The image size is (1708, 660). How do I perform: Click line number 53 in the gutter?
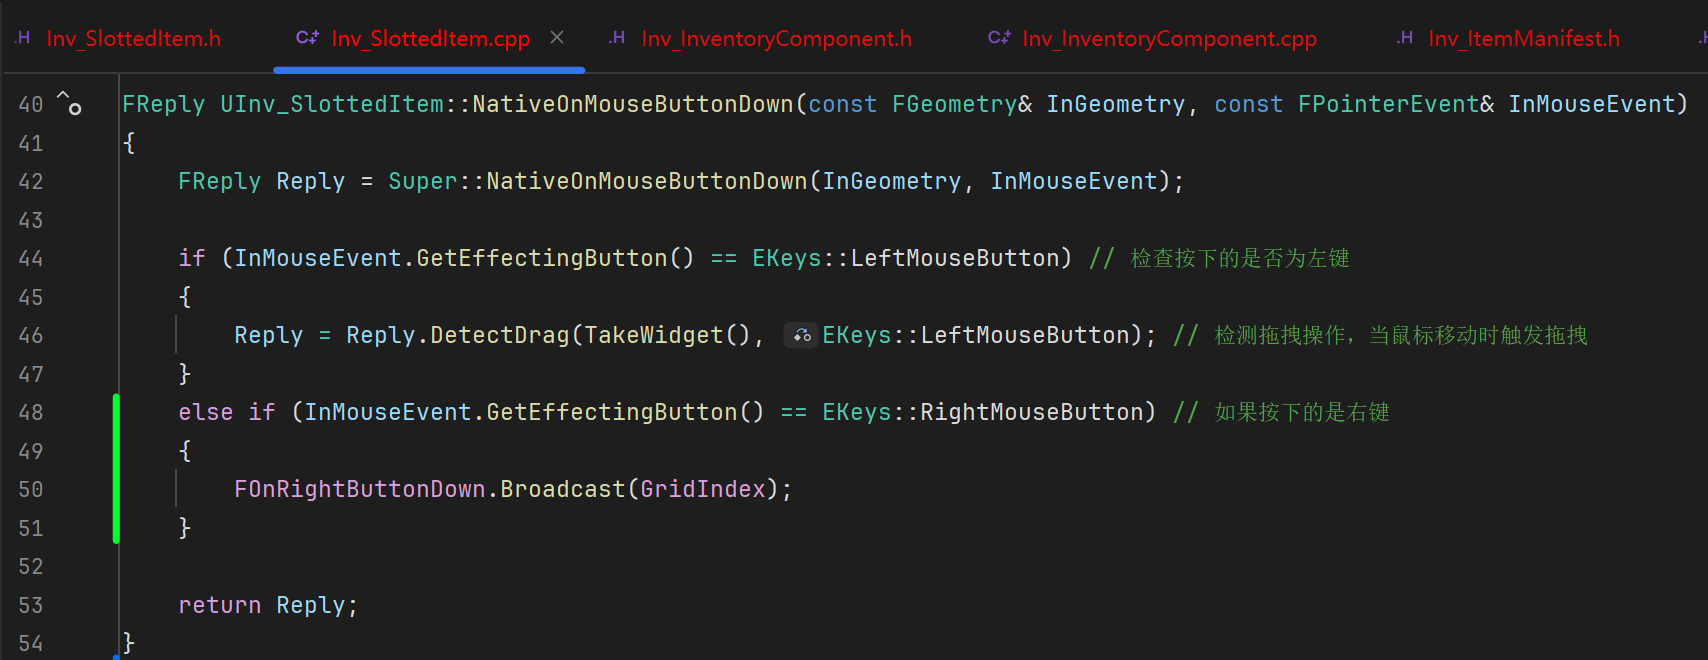31,605
